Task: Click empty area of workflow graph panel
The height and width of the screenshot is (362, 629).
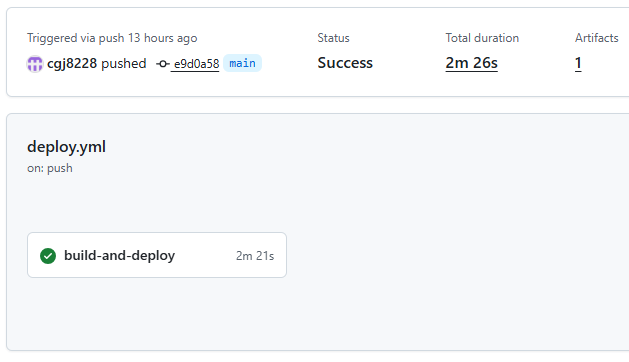Action: [x=441, y=241]
